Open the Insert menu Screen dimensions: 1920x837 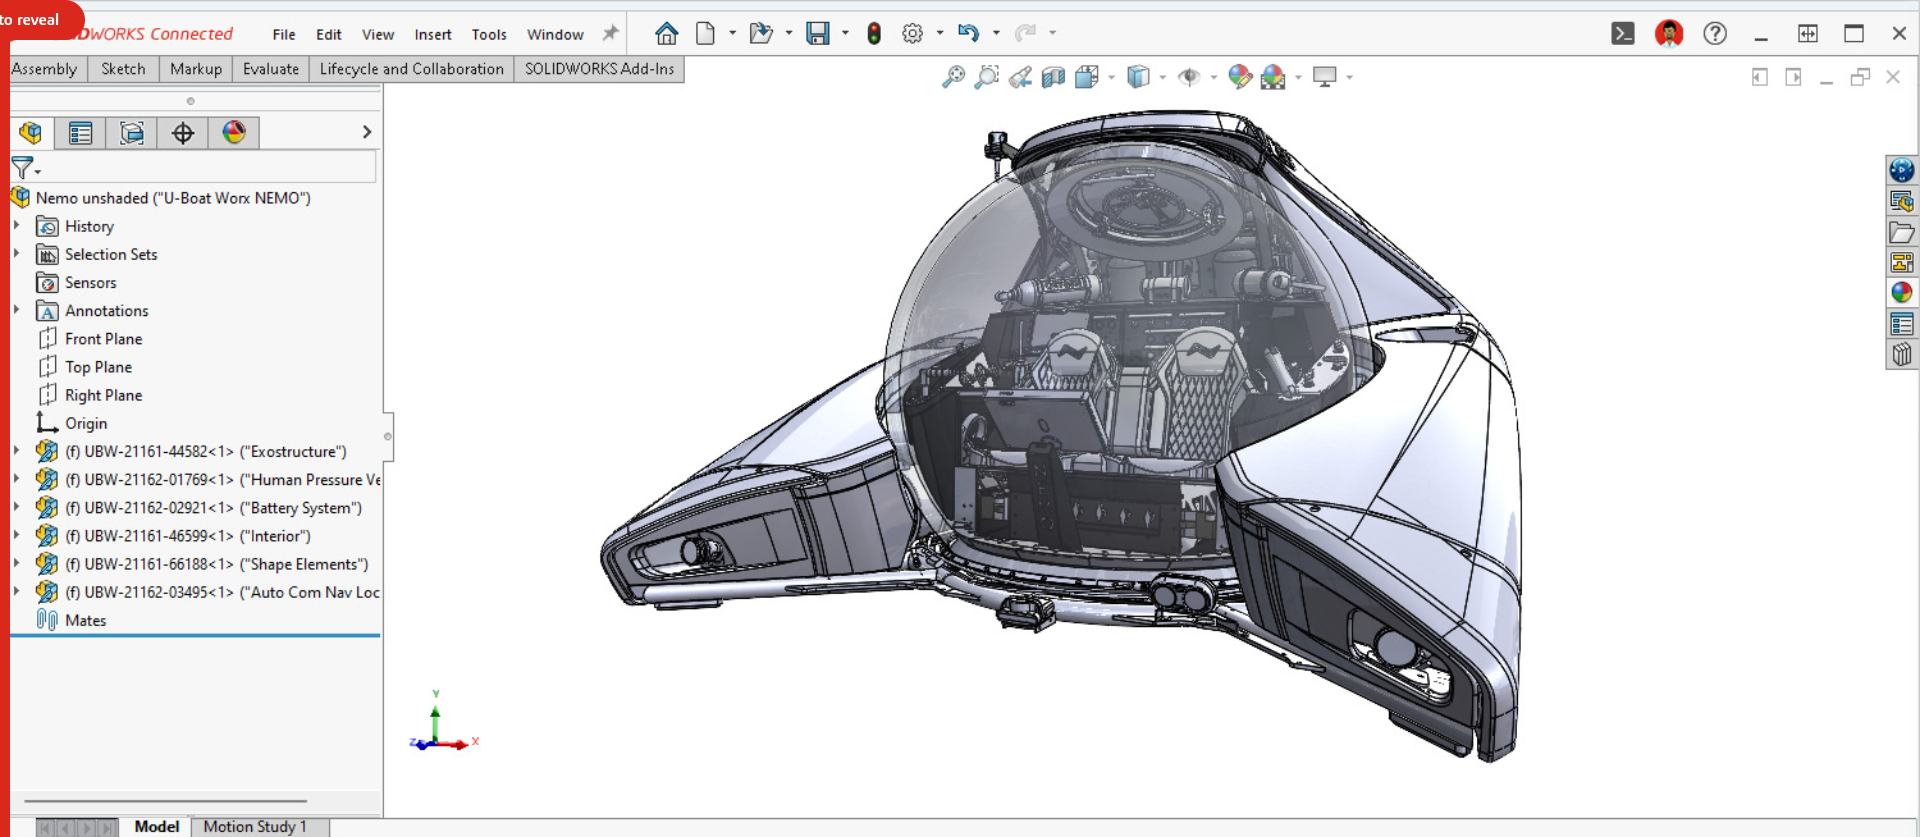click(x=433, y=34)
